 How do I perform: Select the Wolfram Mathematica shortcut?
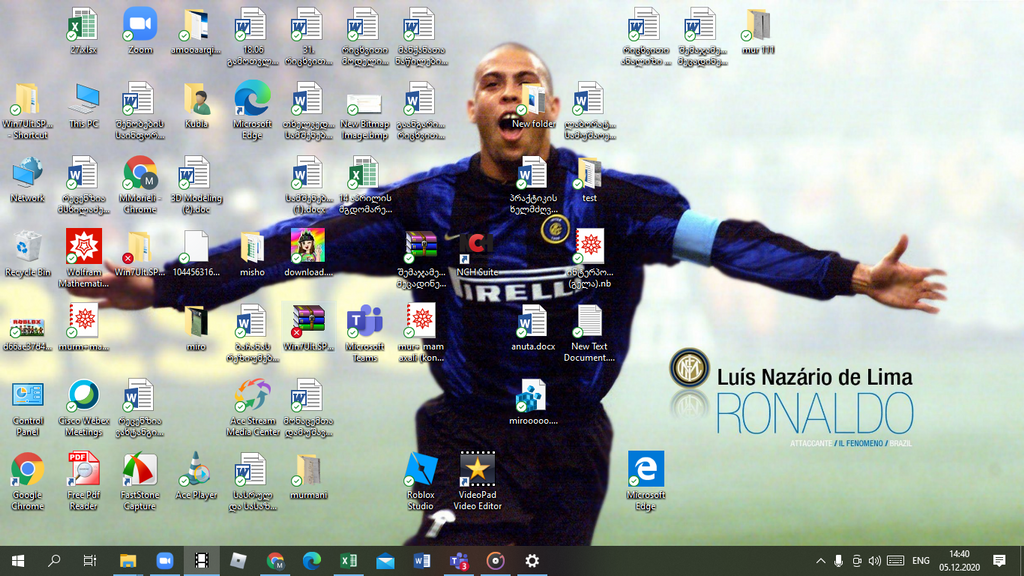pyautogui.click(x=84, y=259)
